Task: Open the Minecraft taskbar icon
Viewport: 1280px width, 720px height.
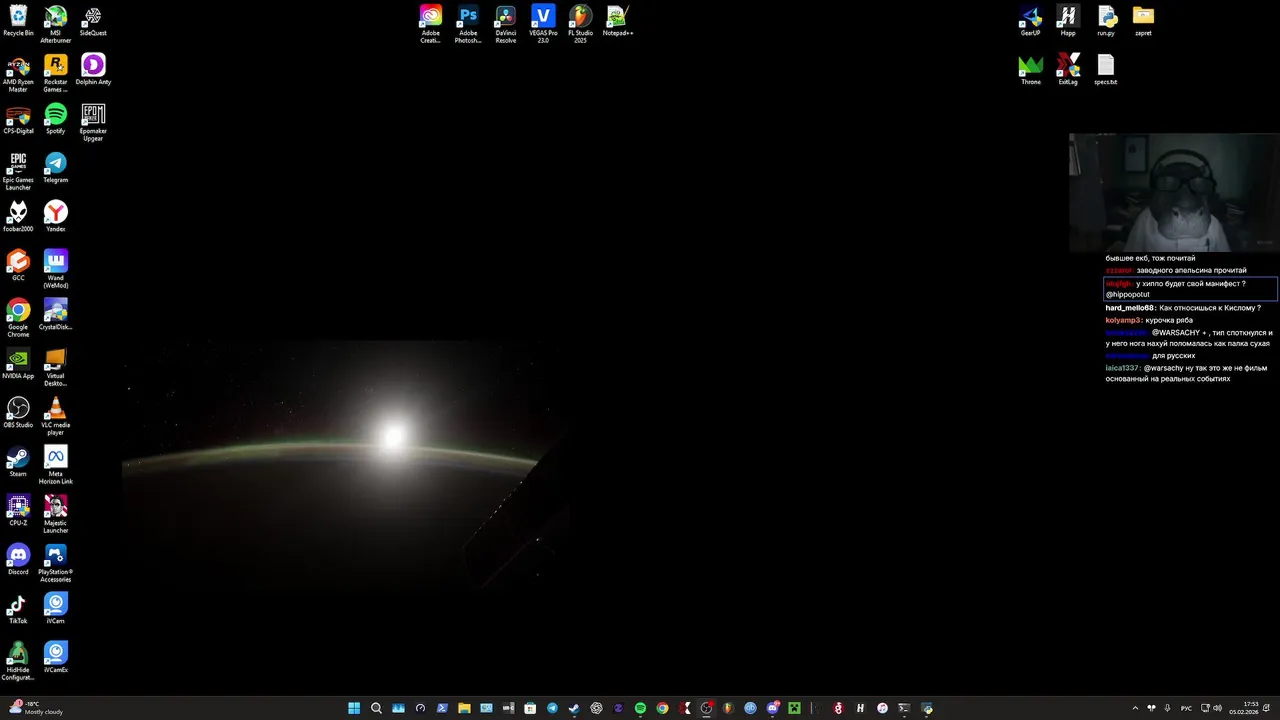Action: (794, 708)
